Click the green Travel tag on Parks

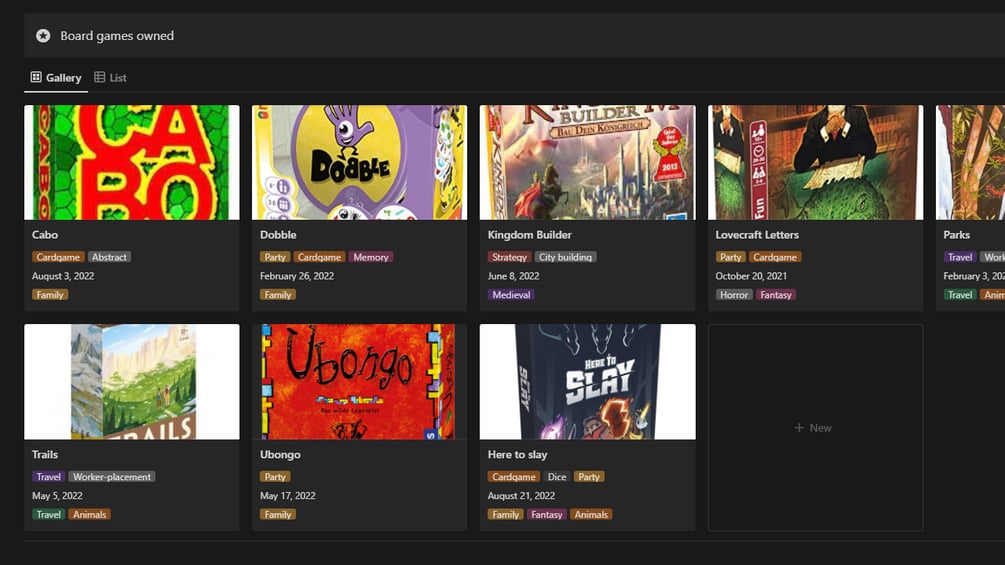click(x=959, y=295)
